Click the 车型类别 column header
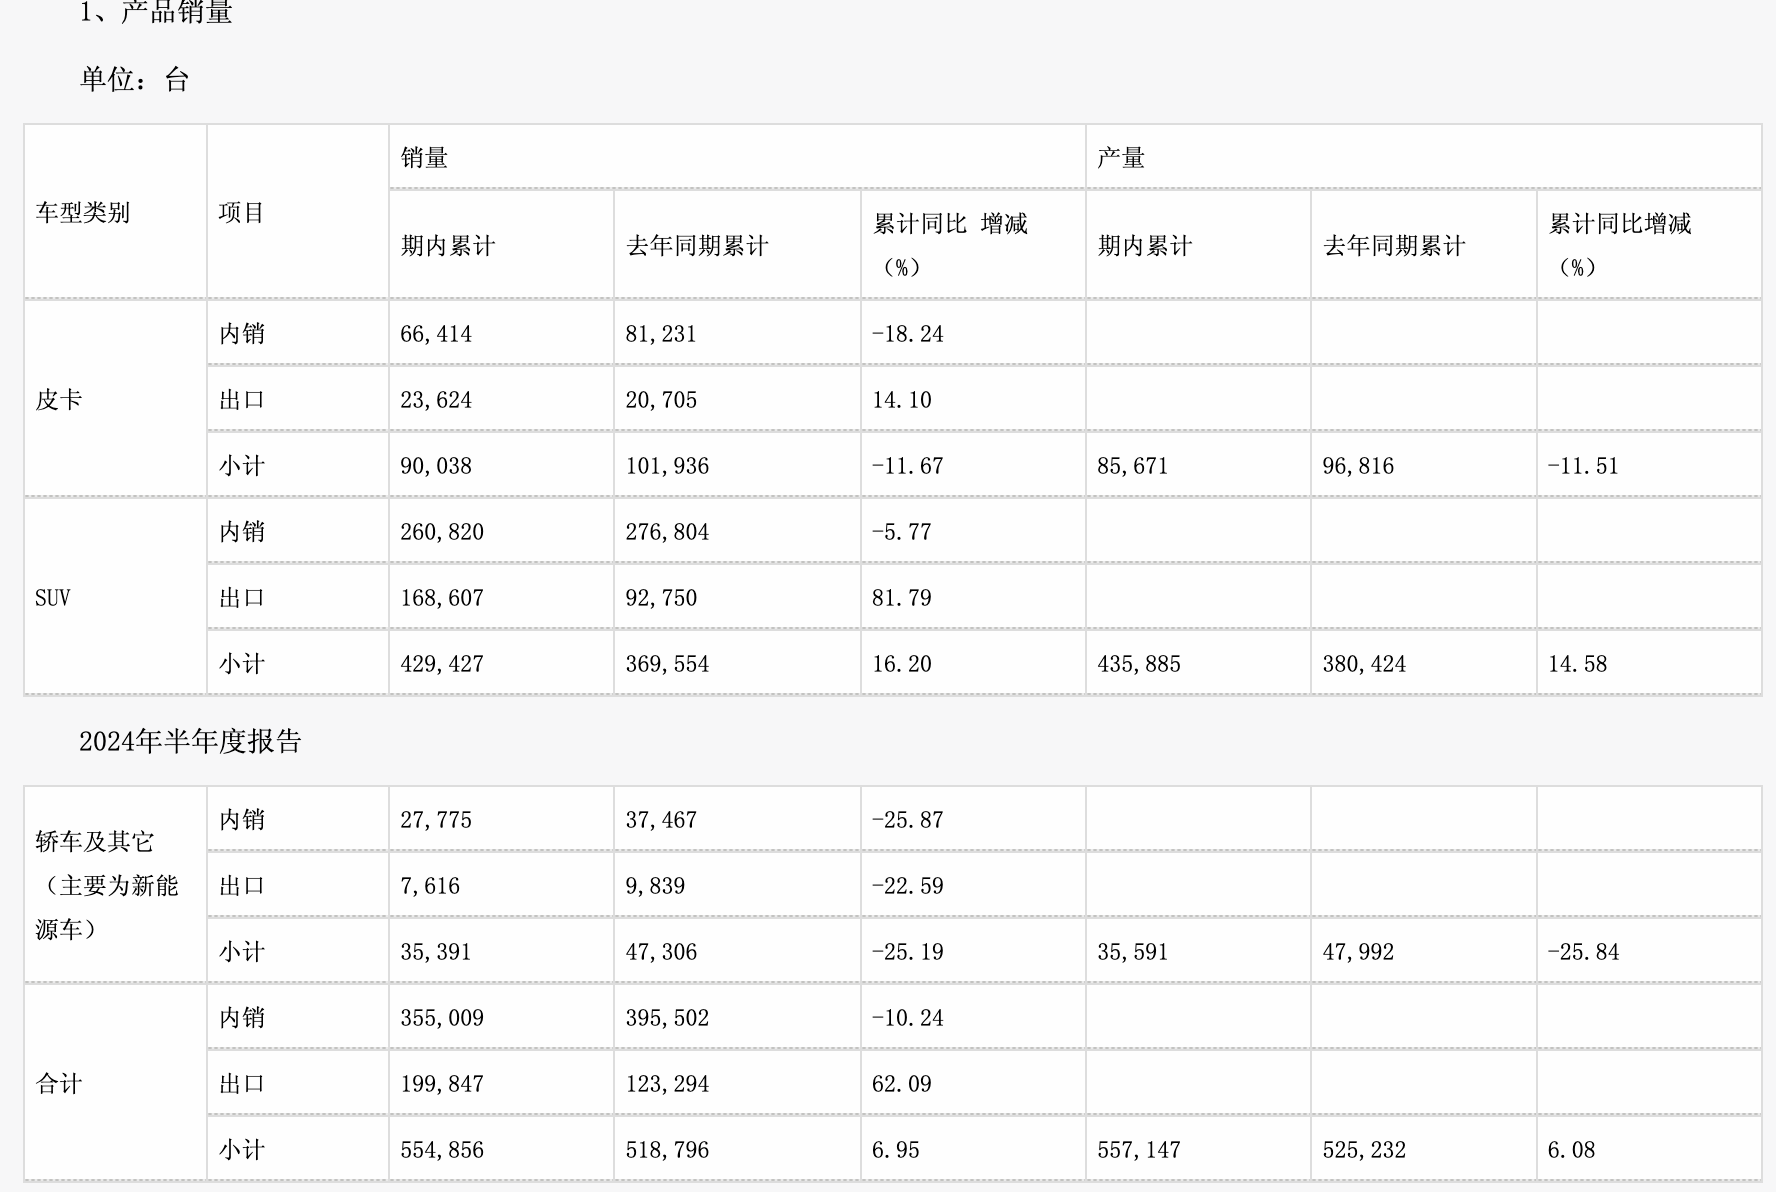Screen dimensions: 1776x1192 point(83,213)
